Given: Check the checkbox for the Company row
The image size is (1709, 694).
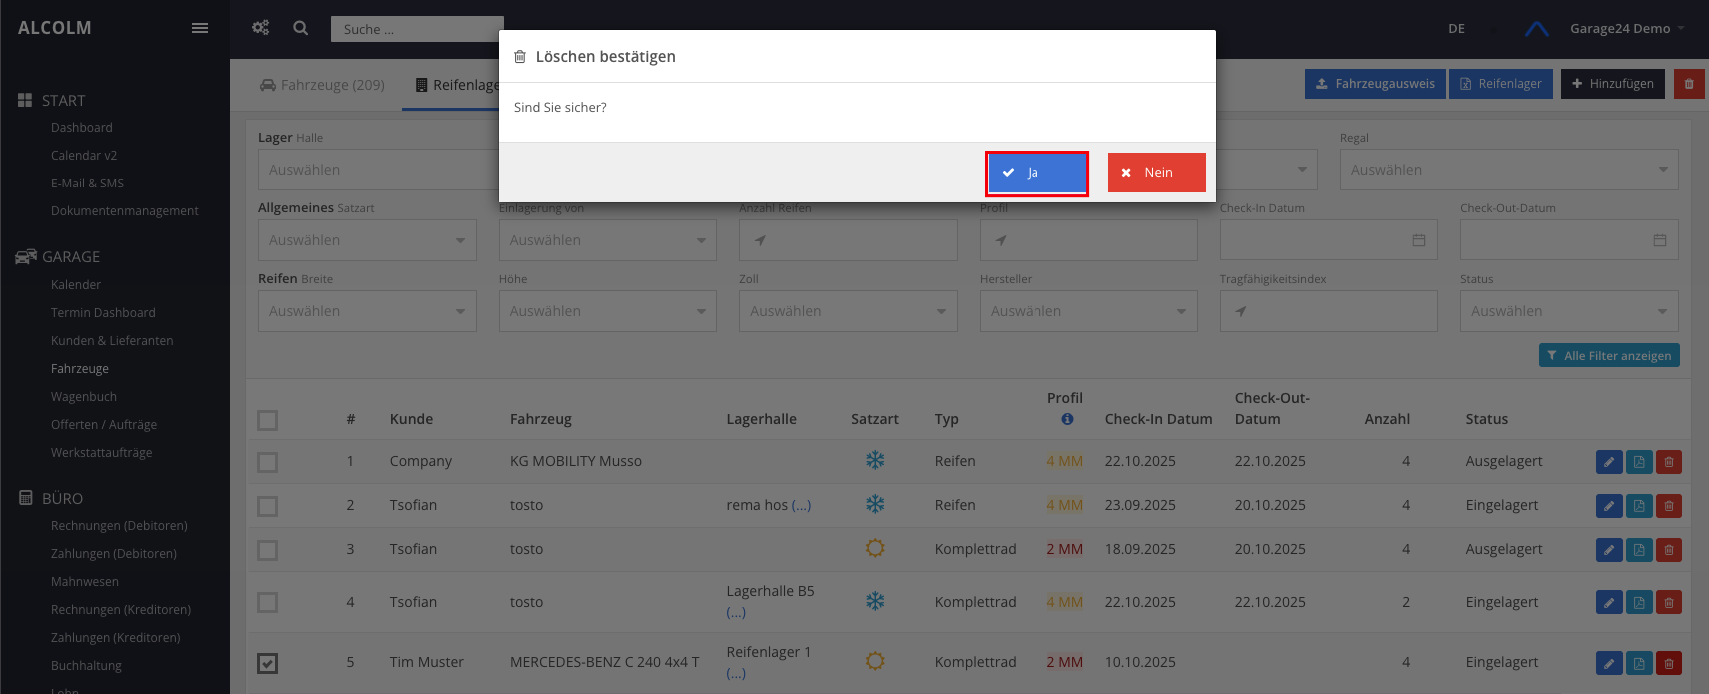Looking at the screenshot, I should tap(268, 462).
